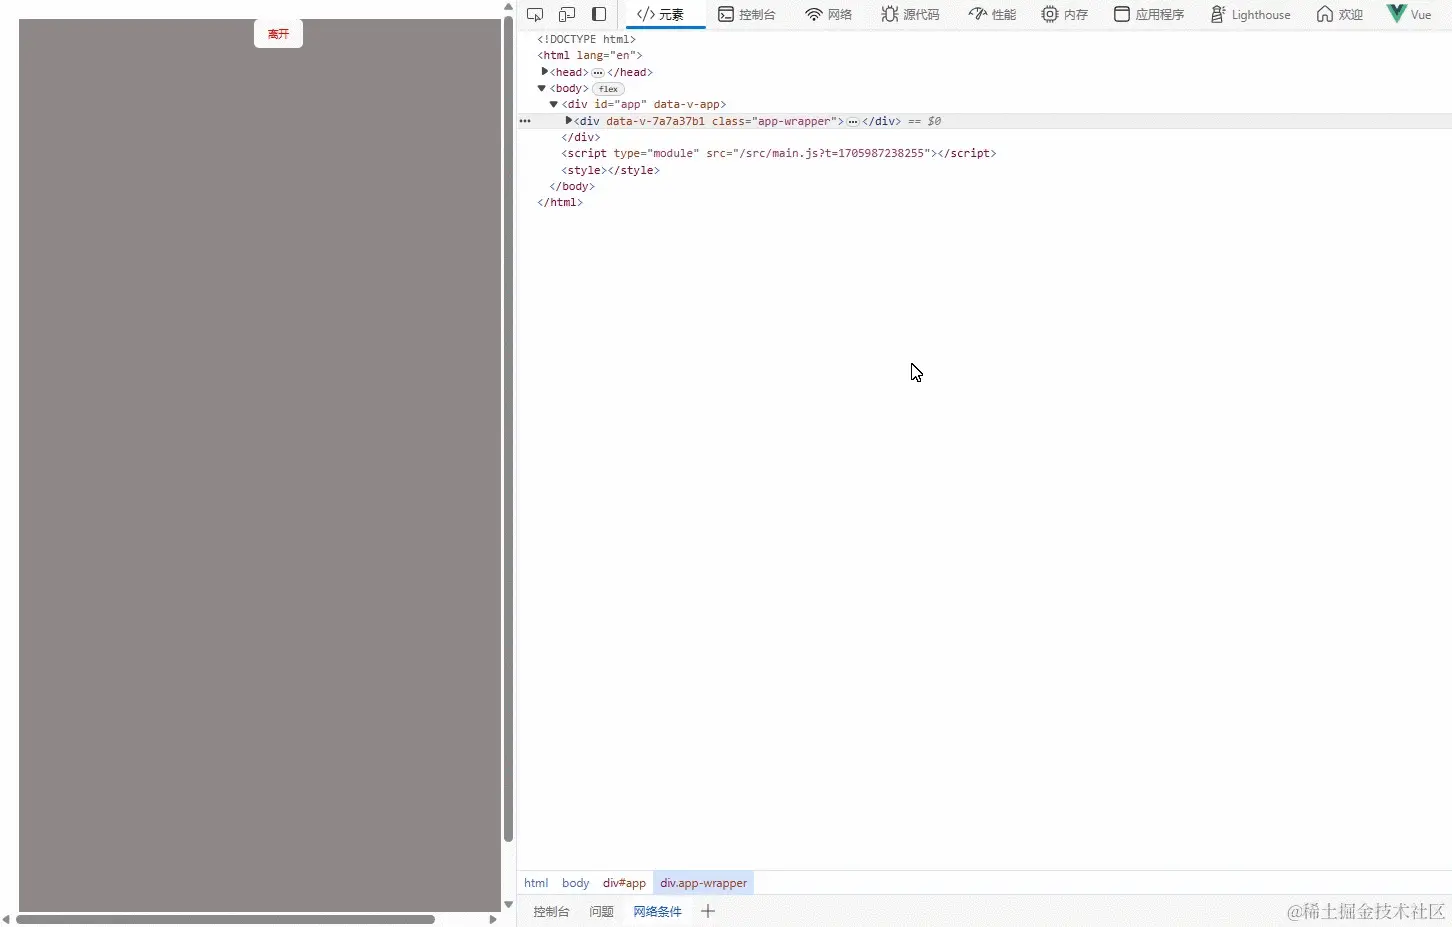Select the inspect element picker icon
Screen dimensions: 1452x927
click(x=536, y=14)
